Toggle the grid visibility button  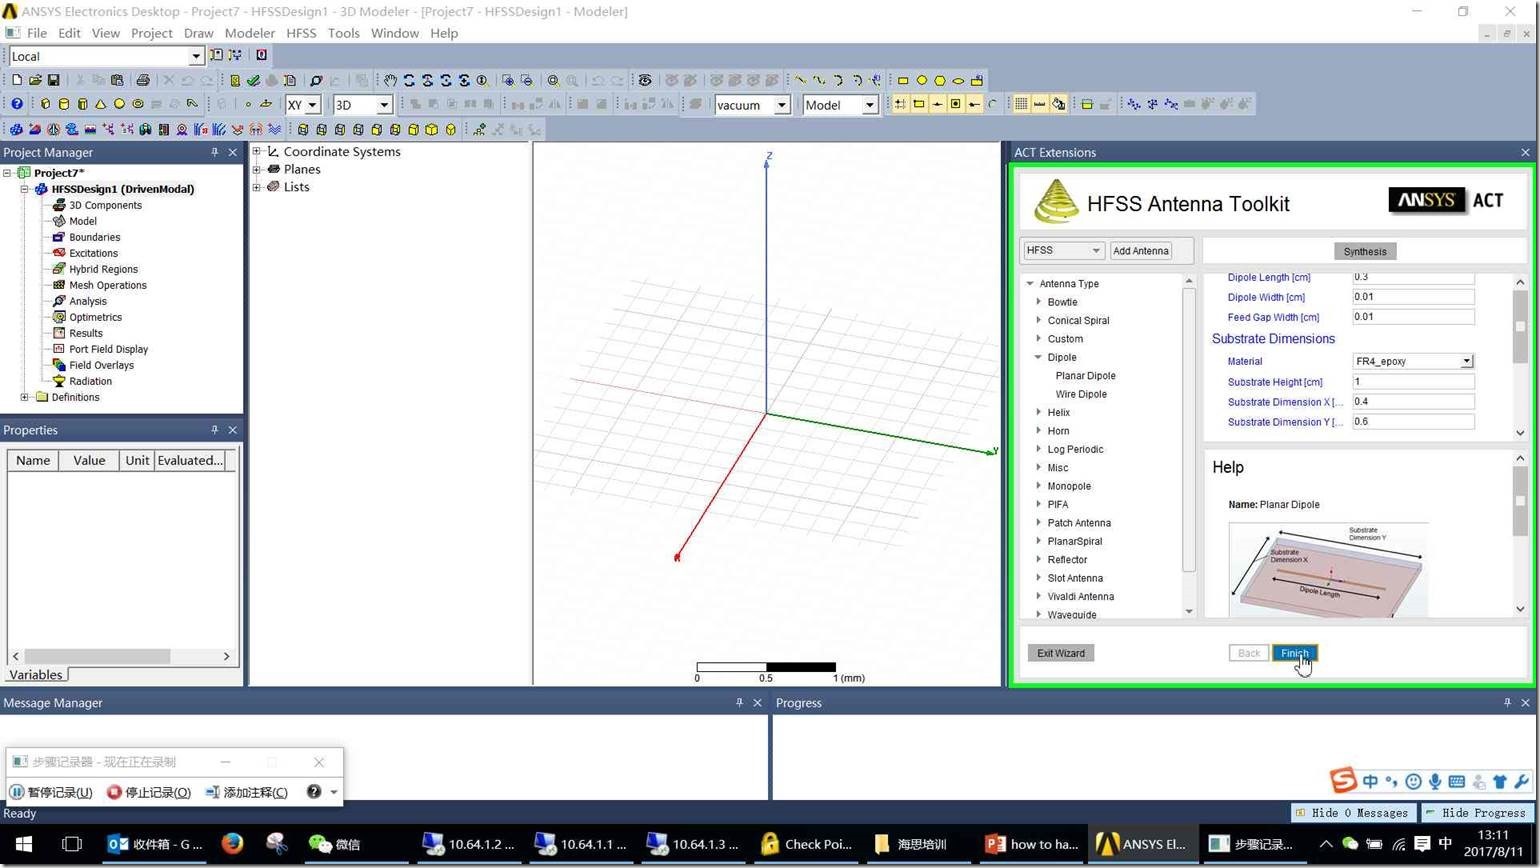click(x=1020, y=104)
